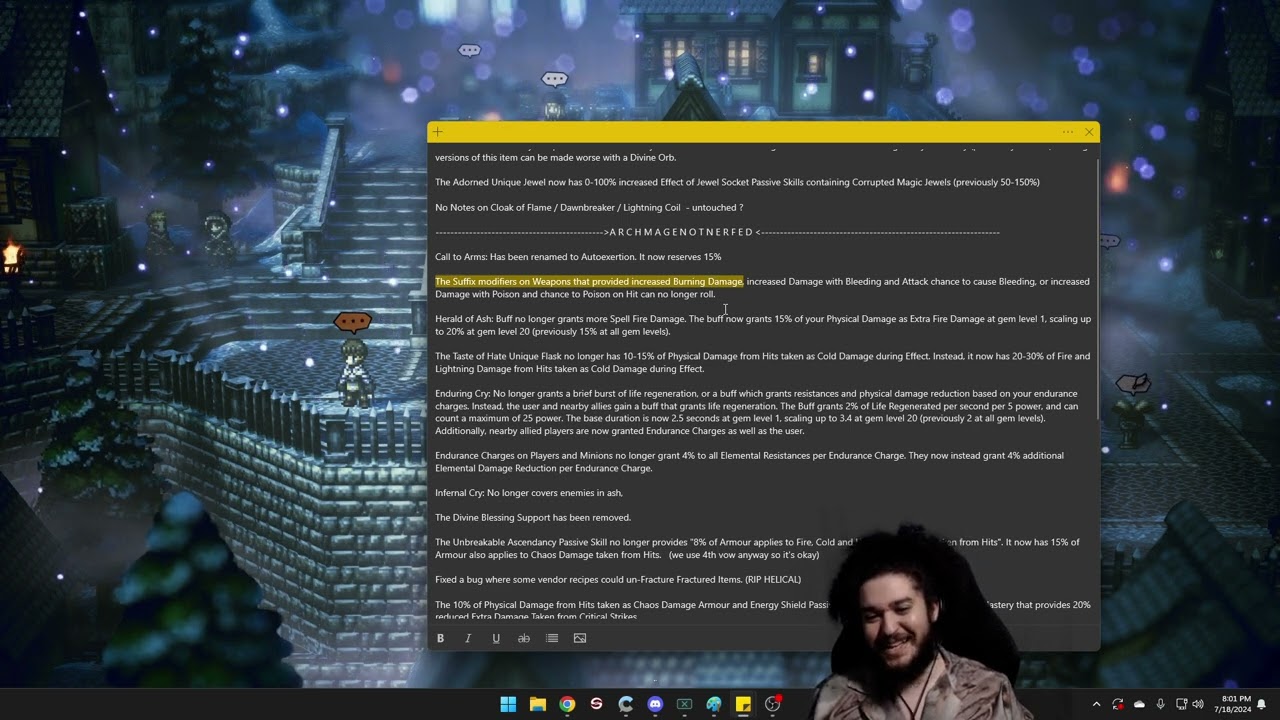Open the sticky note three-dot menu

(x=1067, y=132)
